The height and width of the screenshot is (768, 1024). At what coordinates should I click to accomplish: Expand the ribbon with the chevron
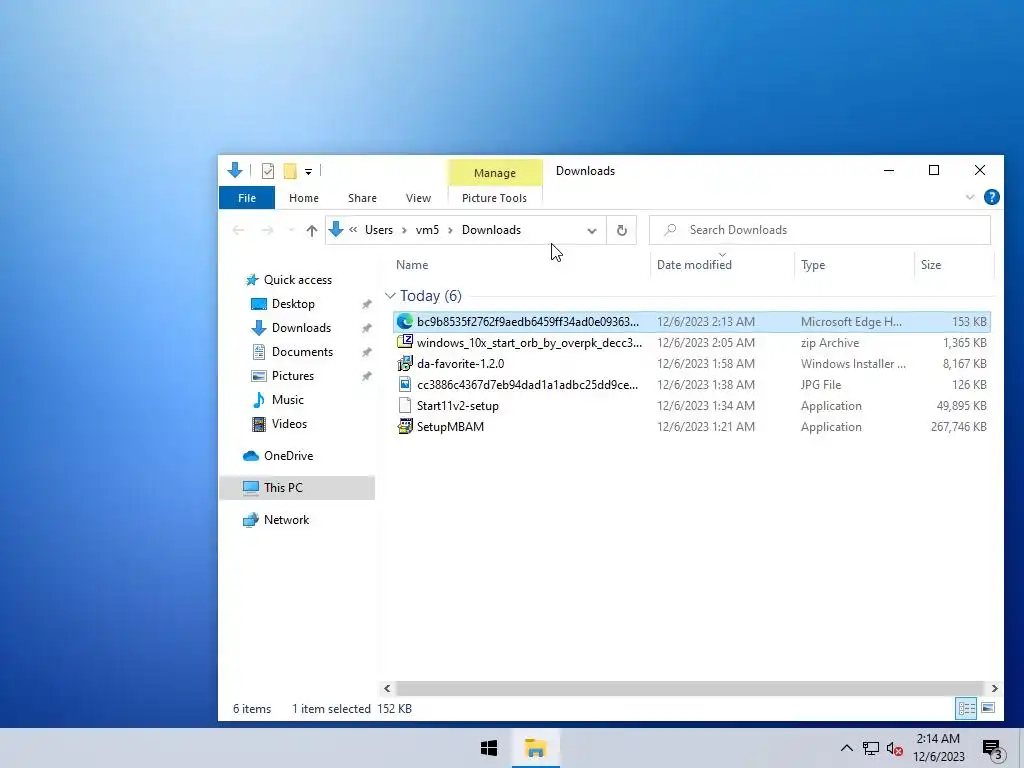coord(970,197)
